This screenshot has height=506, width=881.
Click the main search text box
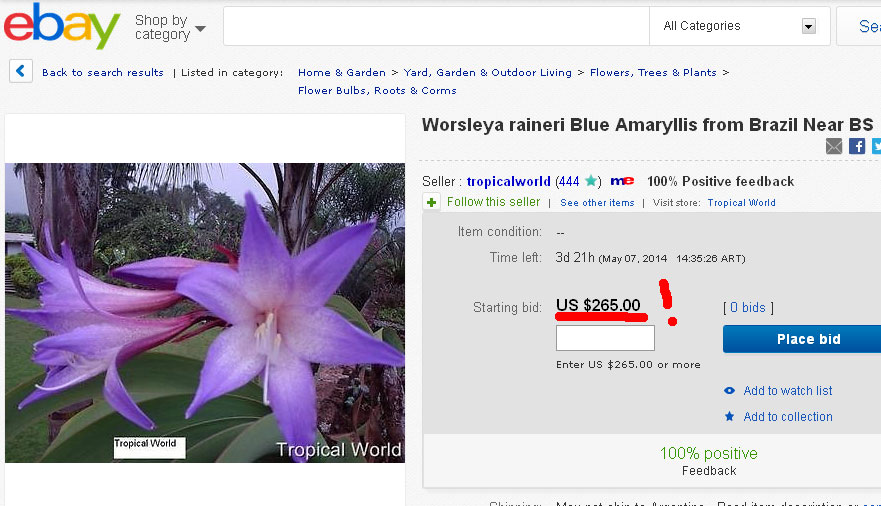(436, 26)
